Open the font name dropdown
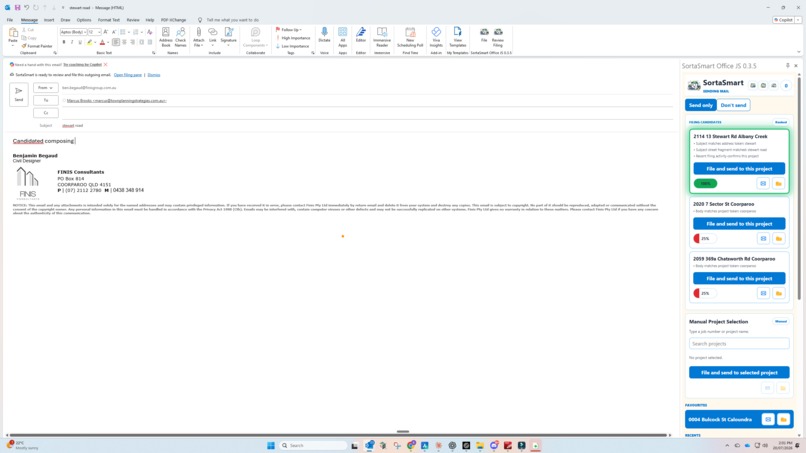This screenshot has width=806, height=453. tap(85, 32)
